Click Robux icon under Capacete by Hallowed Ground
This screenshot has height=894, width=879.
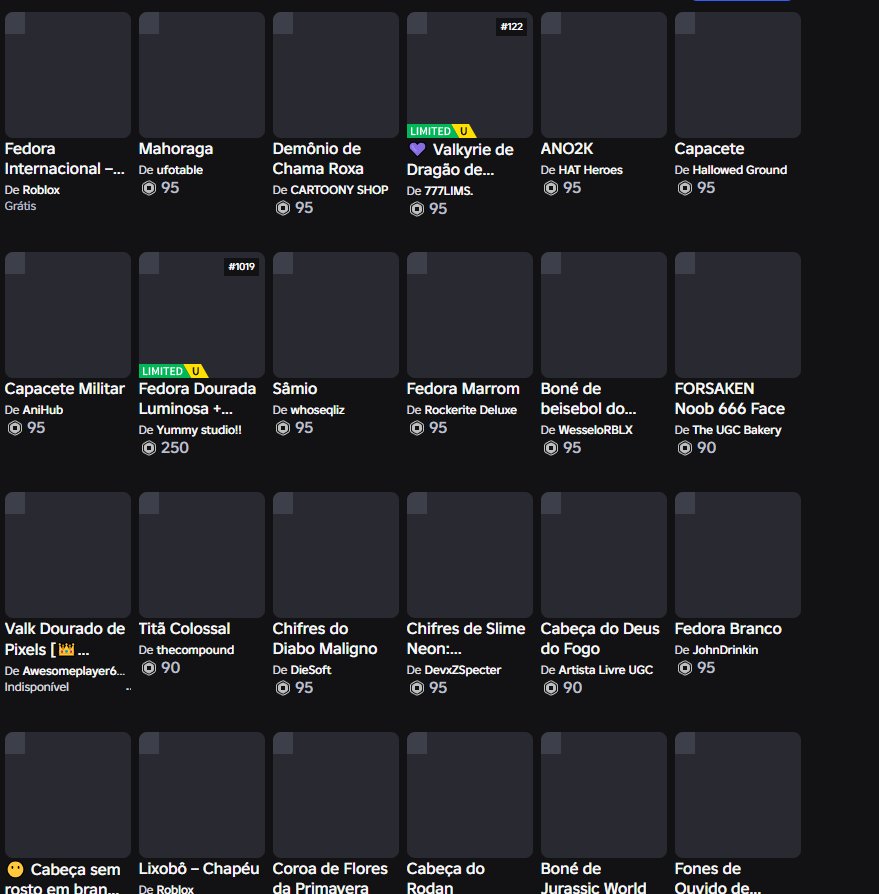click(x=685, y=188)
